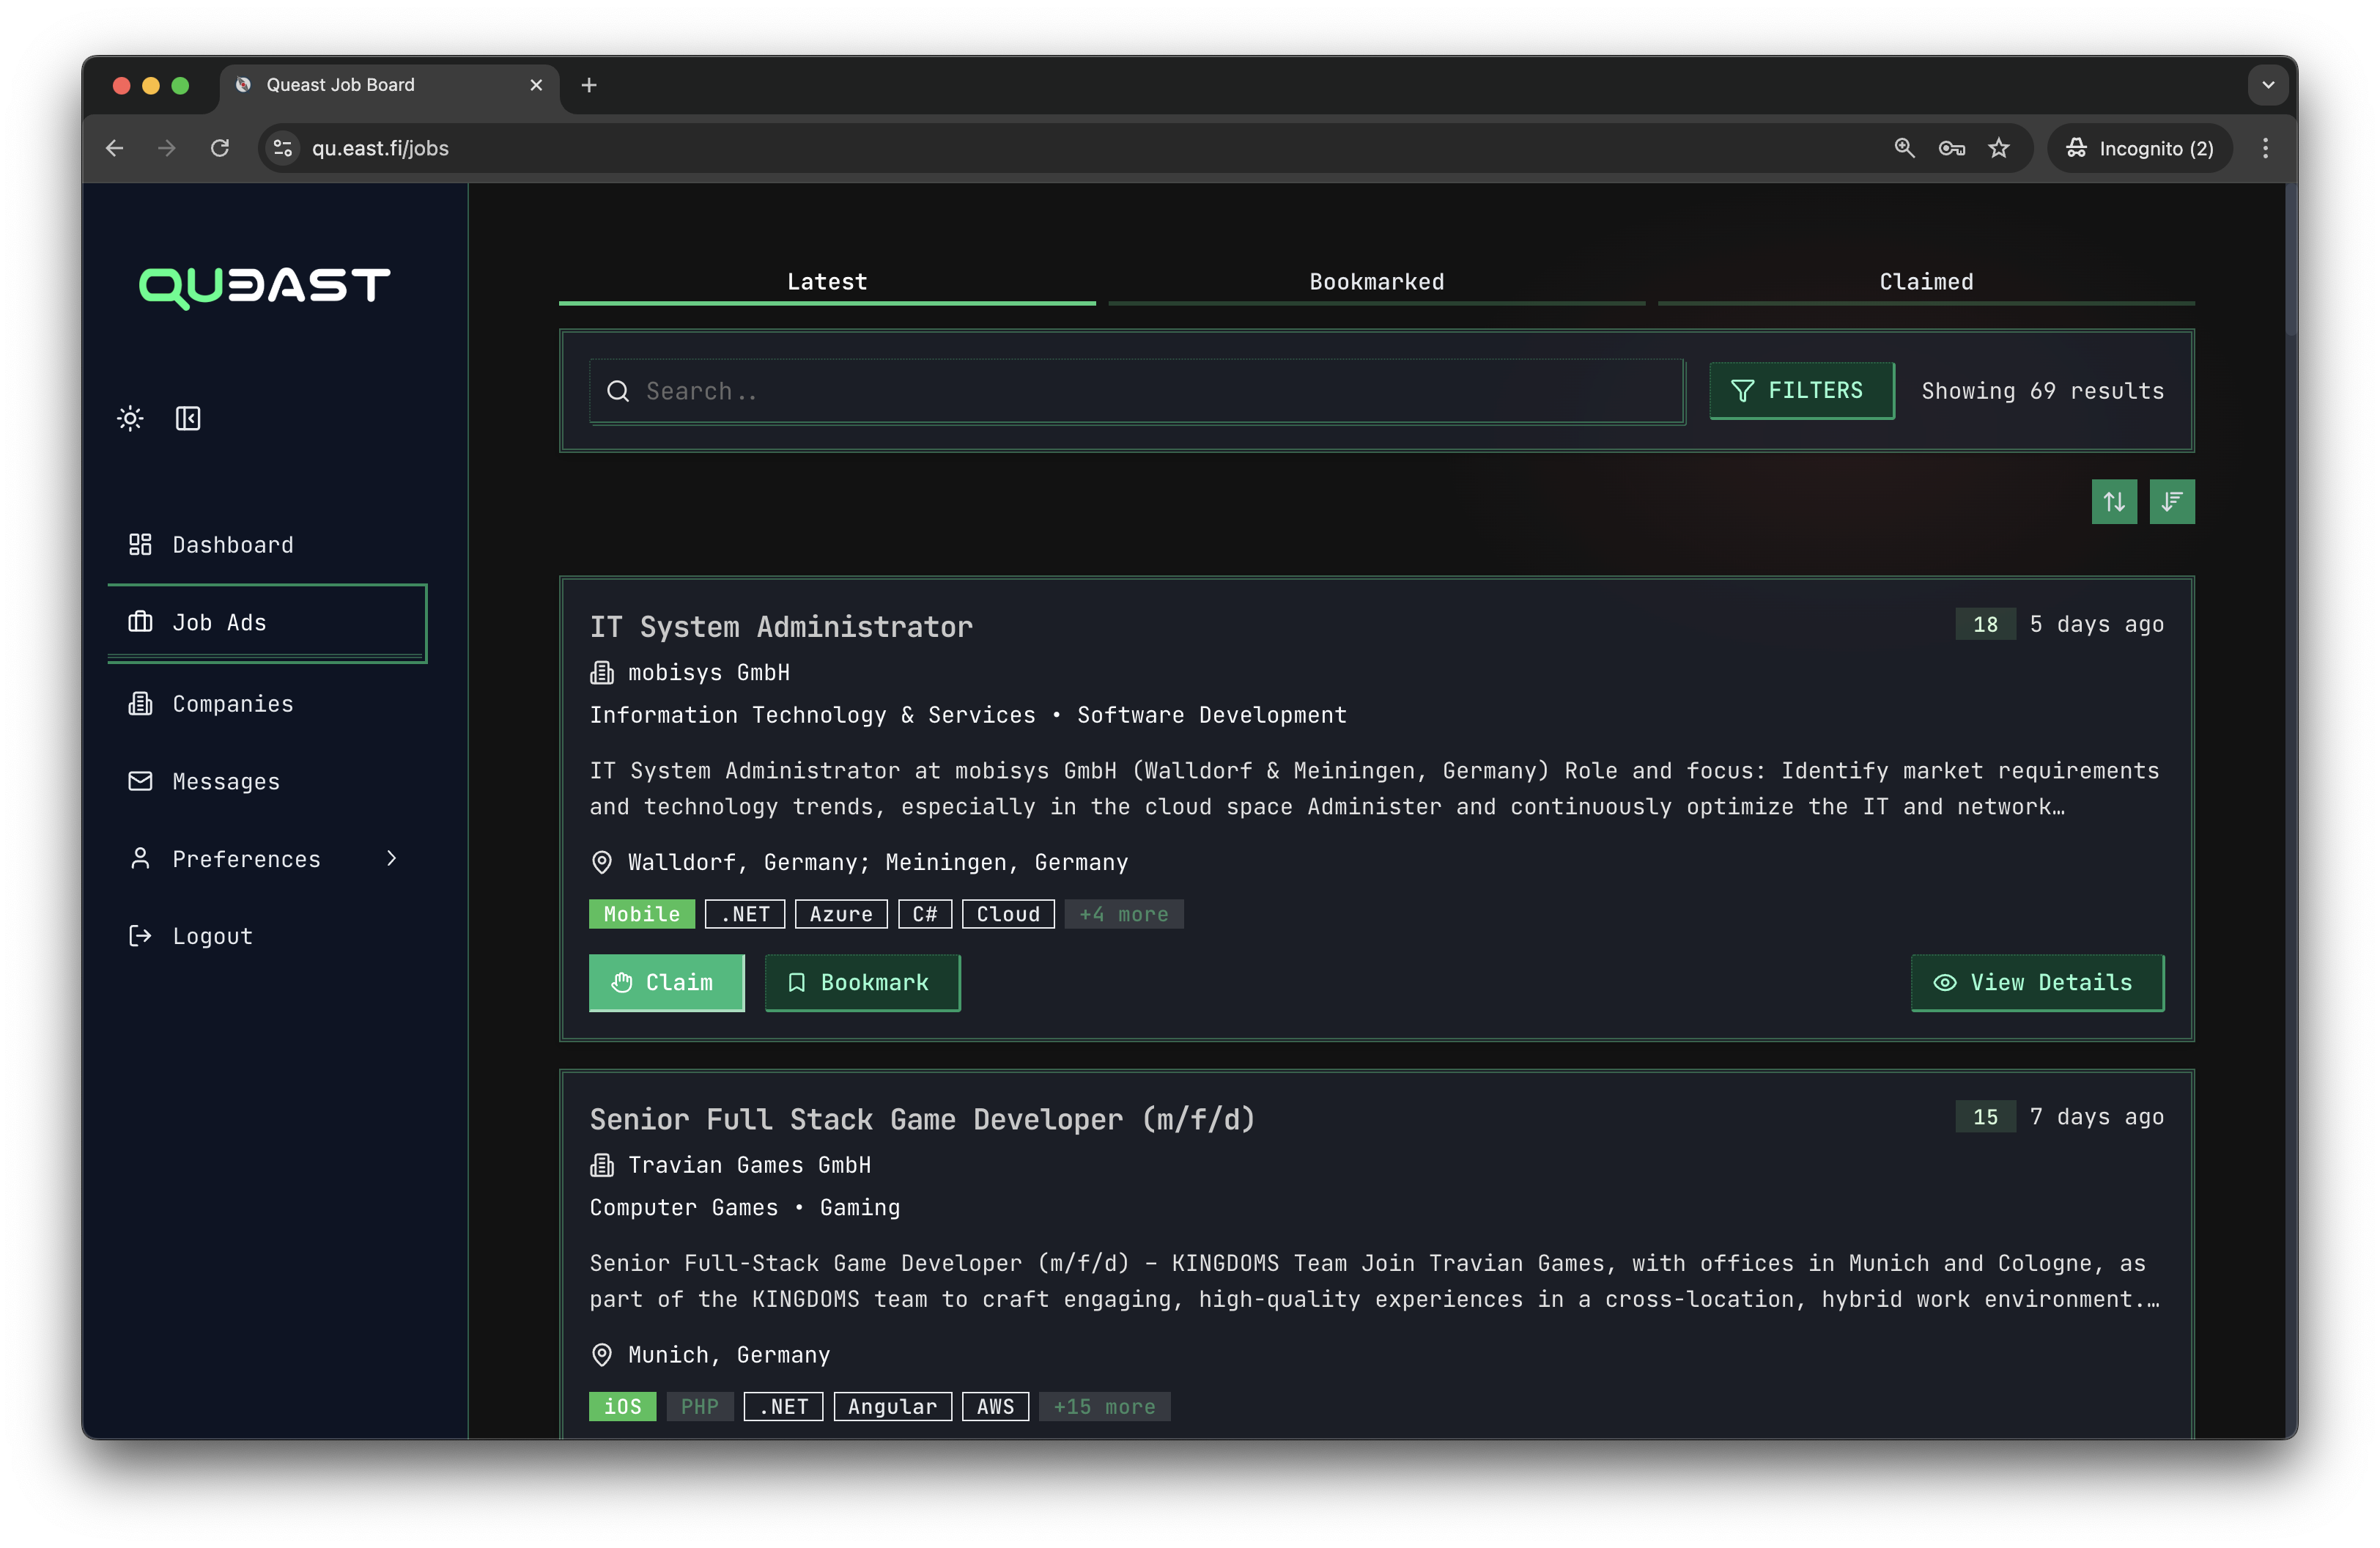This screenshot has height=1548, width=2380.
Task: Open FILTERS panel
Action: click(1800, 390)
